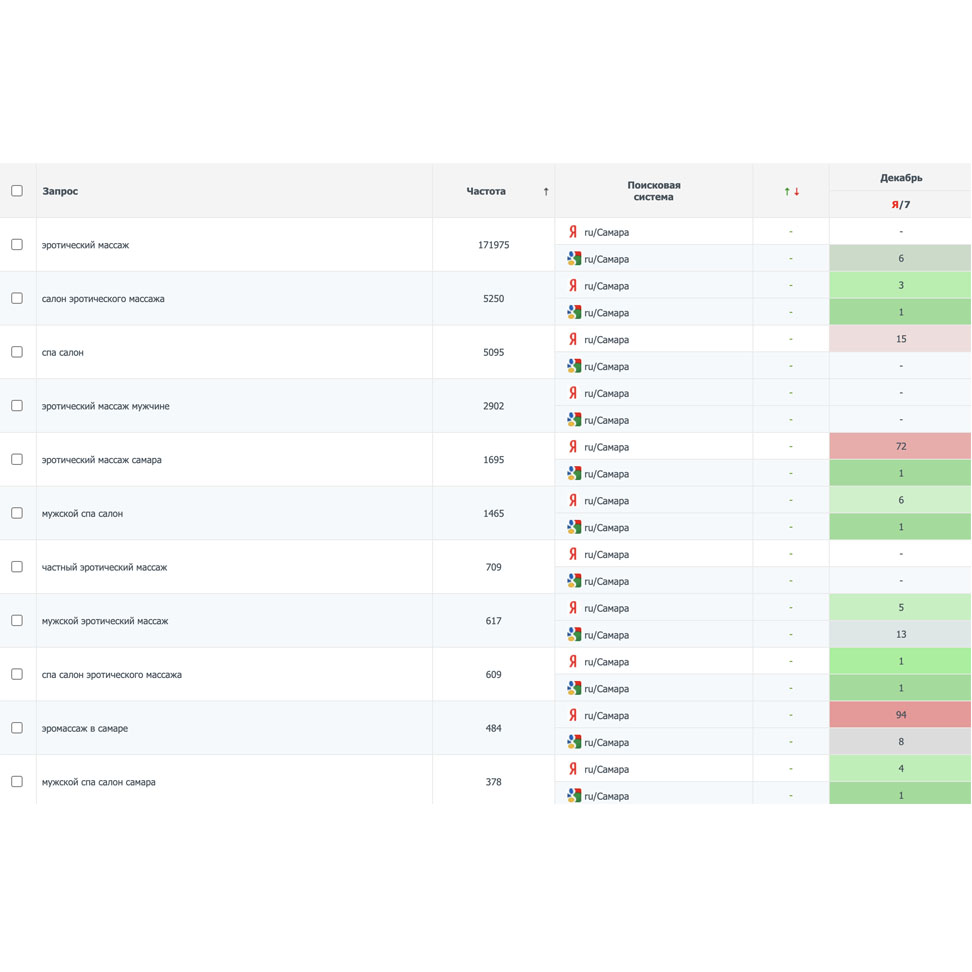The width and height of the screenshot is (972, 972).
Task: Click Yandex icon for "эромассаж в самаре"
Action: [x=573, y=715]
